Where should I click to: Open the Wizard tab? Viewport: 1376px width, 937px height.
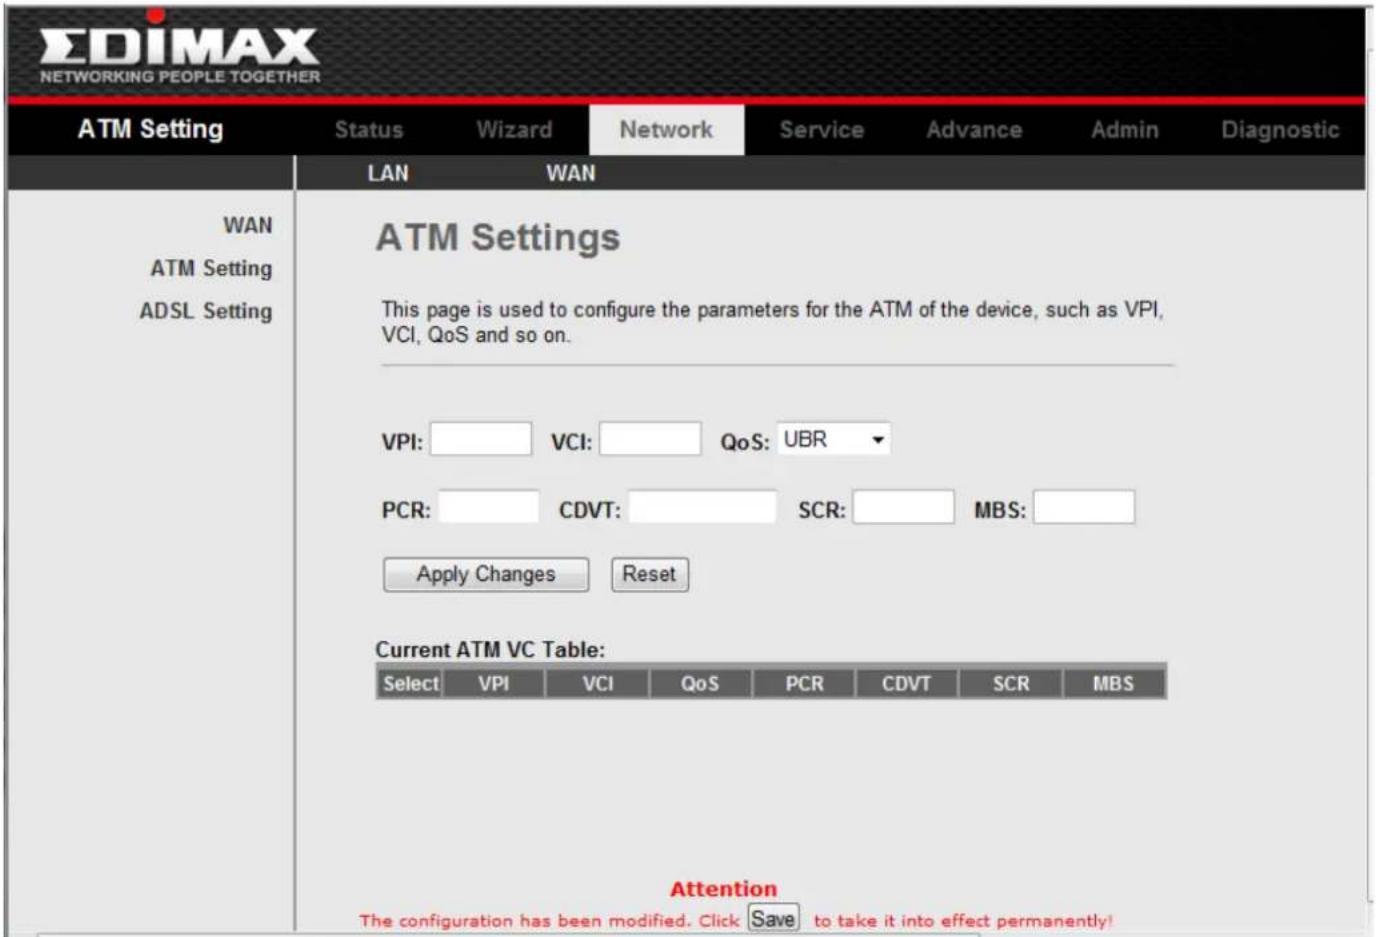point(514,130)
